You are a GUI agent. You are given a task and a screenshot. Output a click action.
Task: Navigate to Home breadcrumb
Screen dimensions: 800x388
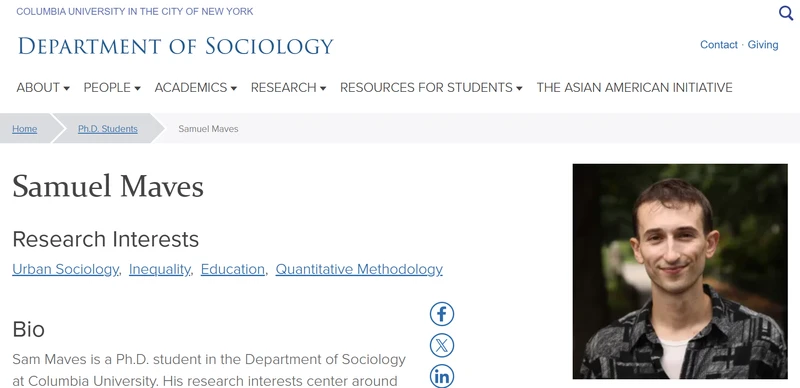[24, 129]
